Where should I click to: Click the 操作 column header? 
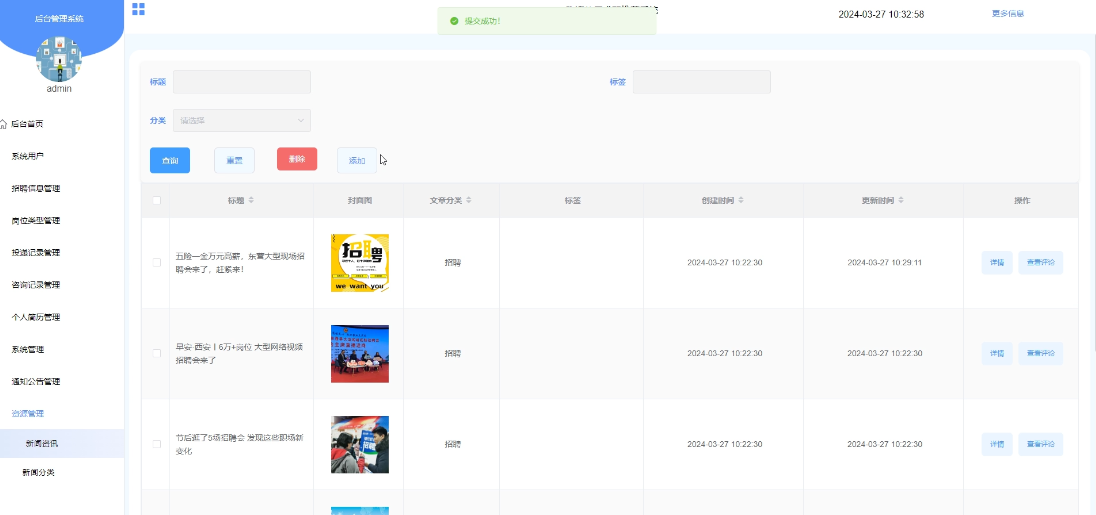click(1022, 201)
